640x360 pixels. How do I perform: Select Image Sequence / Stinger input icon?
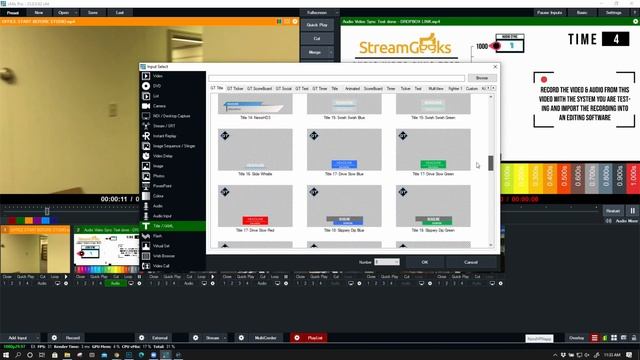(x=146, y=146)
